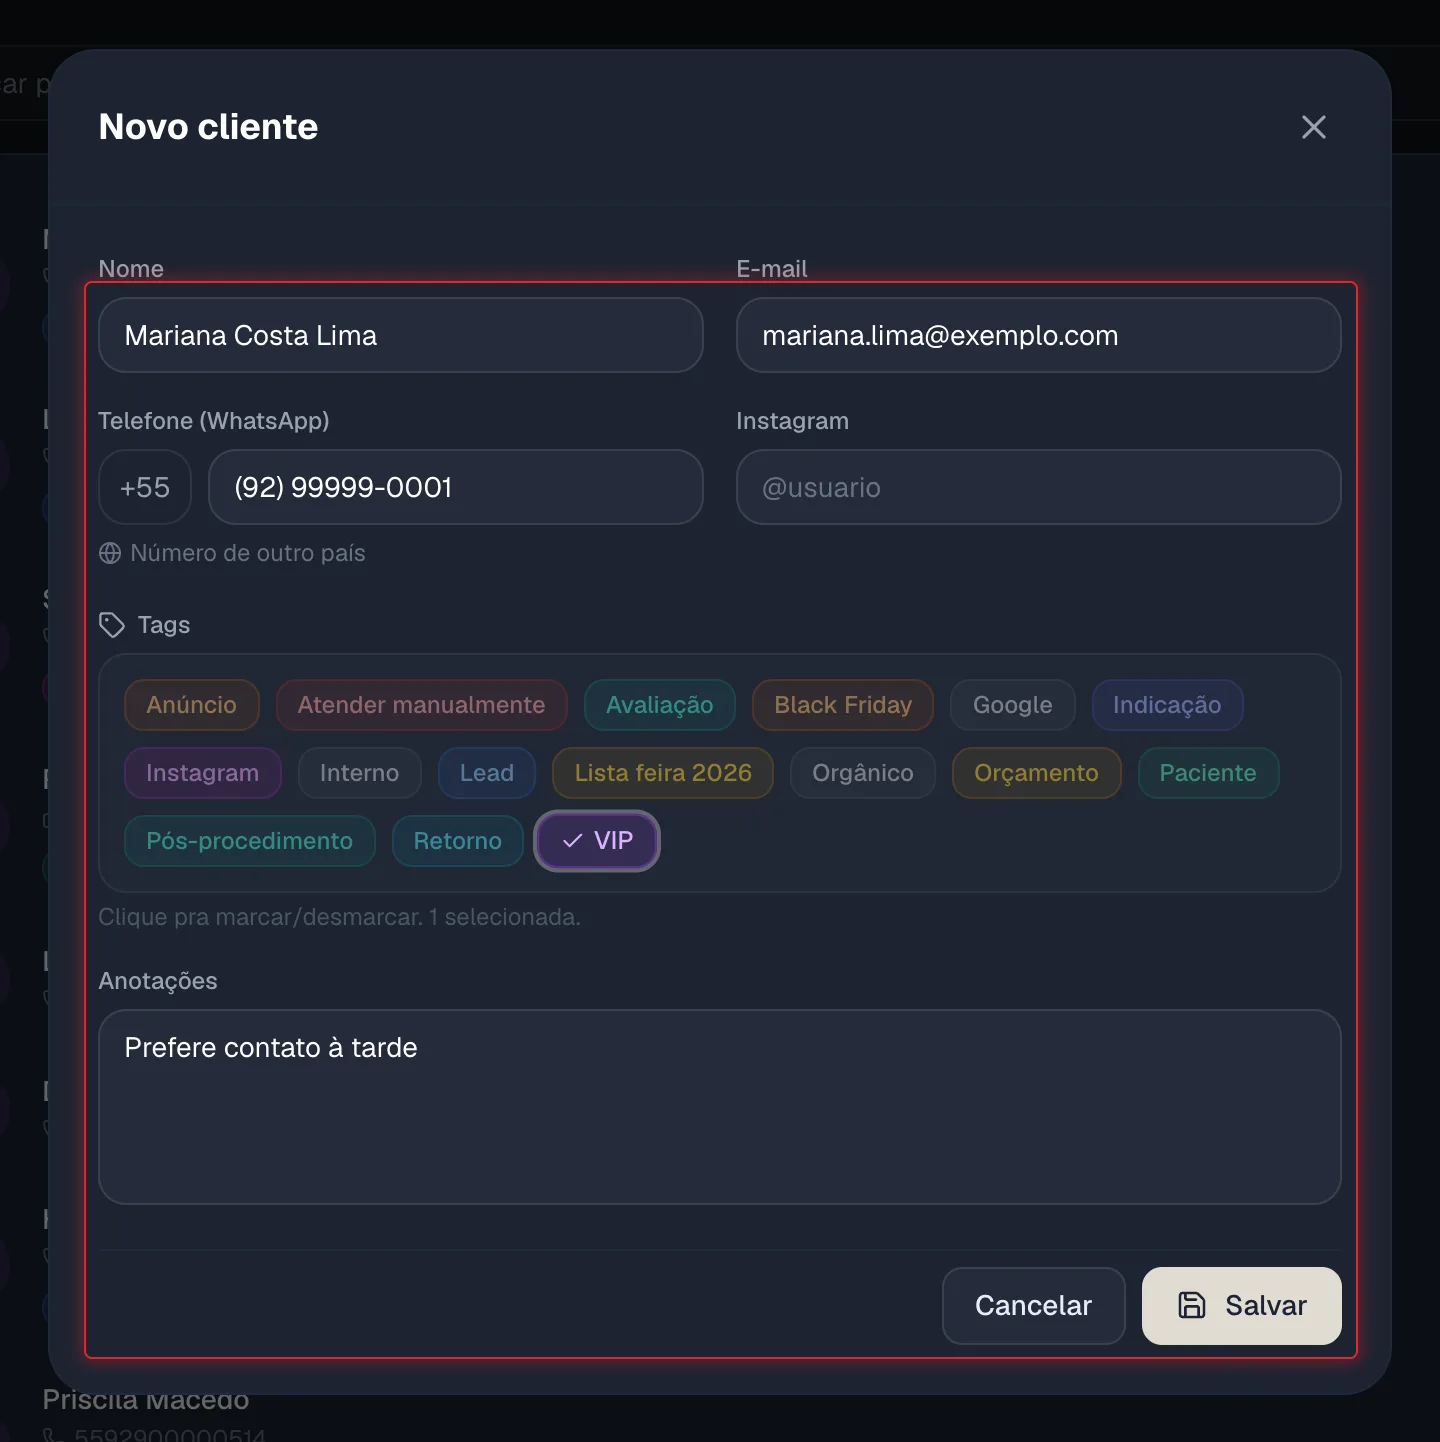This screenshot has height=1442, width=1440.
Task: Click the Instagram @usuario field
Action: (x=1039, y=487)
